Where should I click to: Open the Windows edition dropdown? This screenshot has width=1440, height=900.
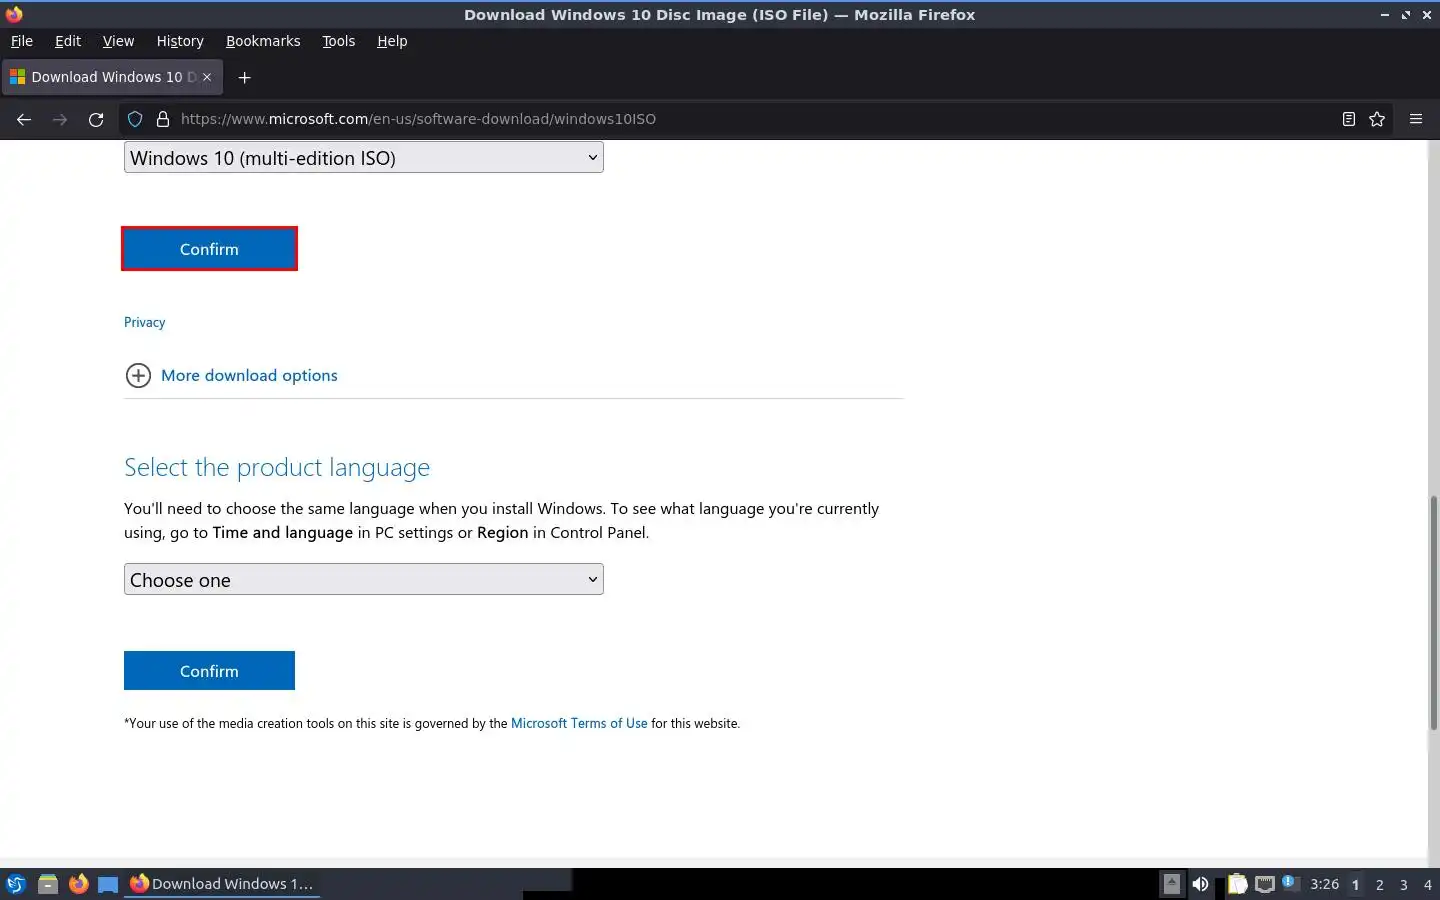pos(364,157)
